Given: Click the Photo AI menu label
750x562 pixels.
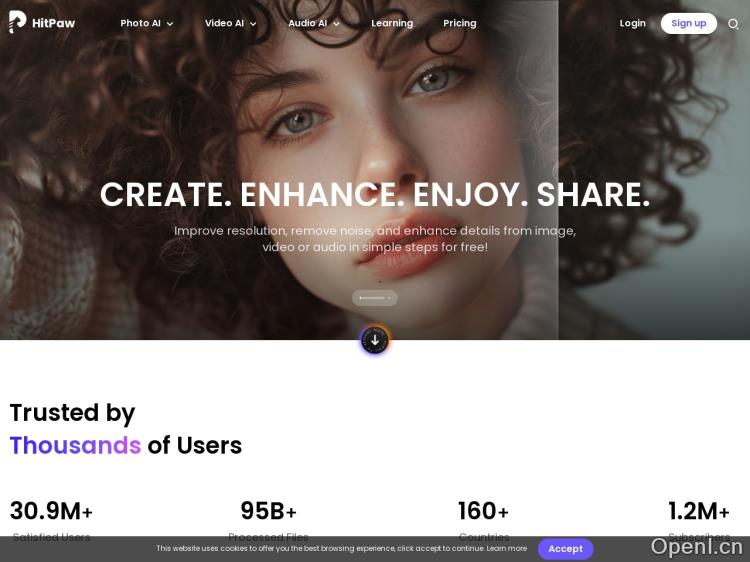Looking at the screenshot, I should (x=140, y=23).
